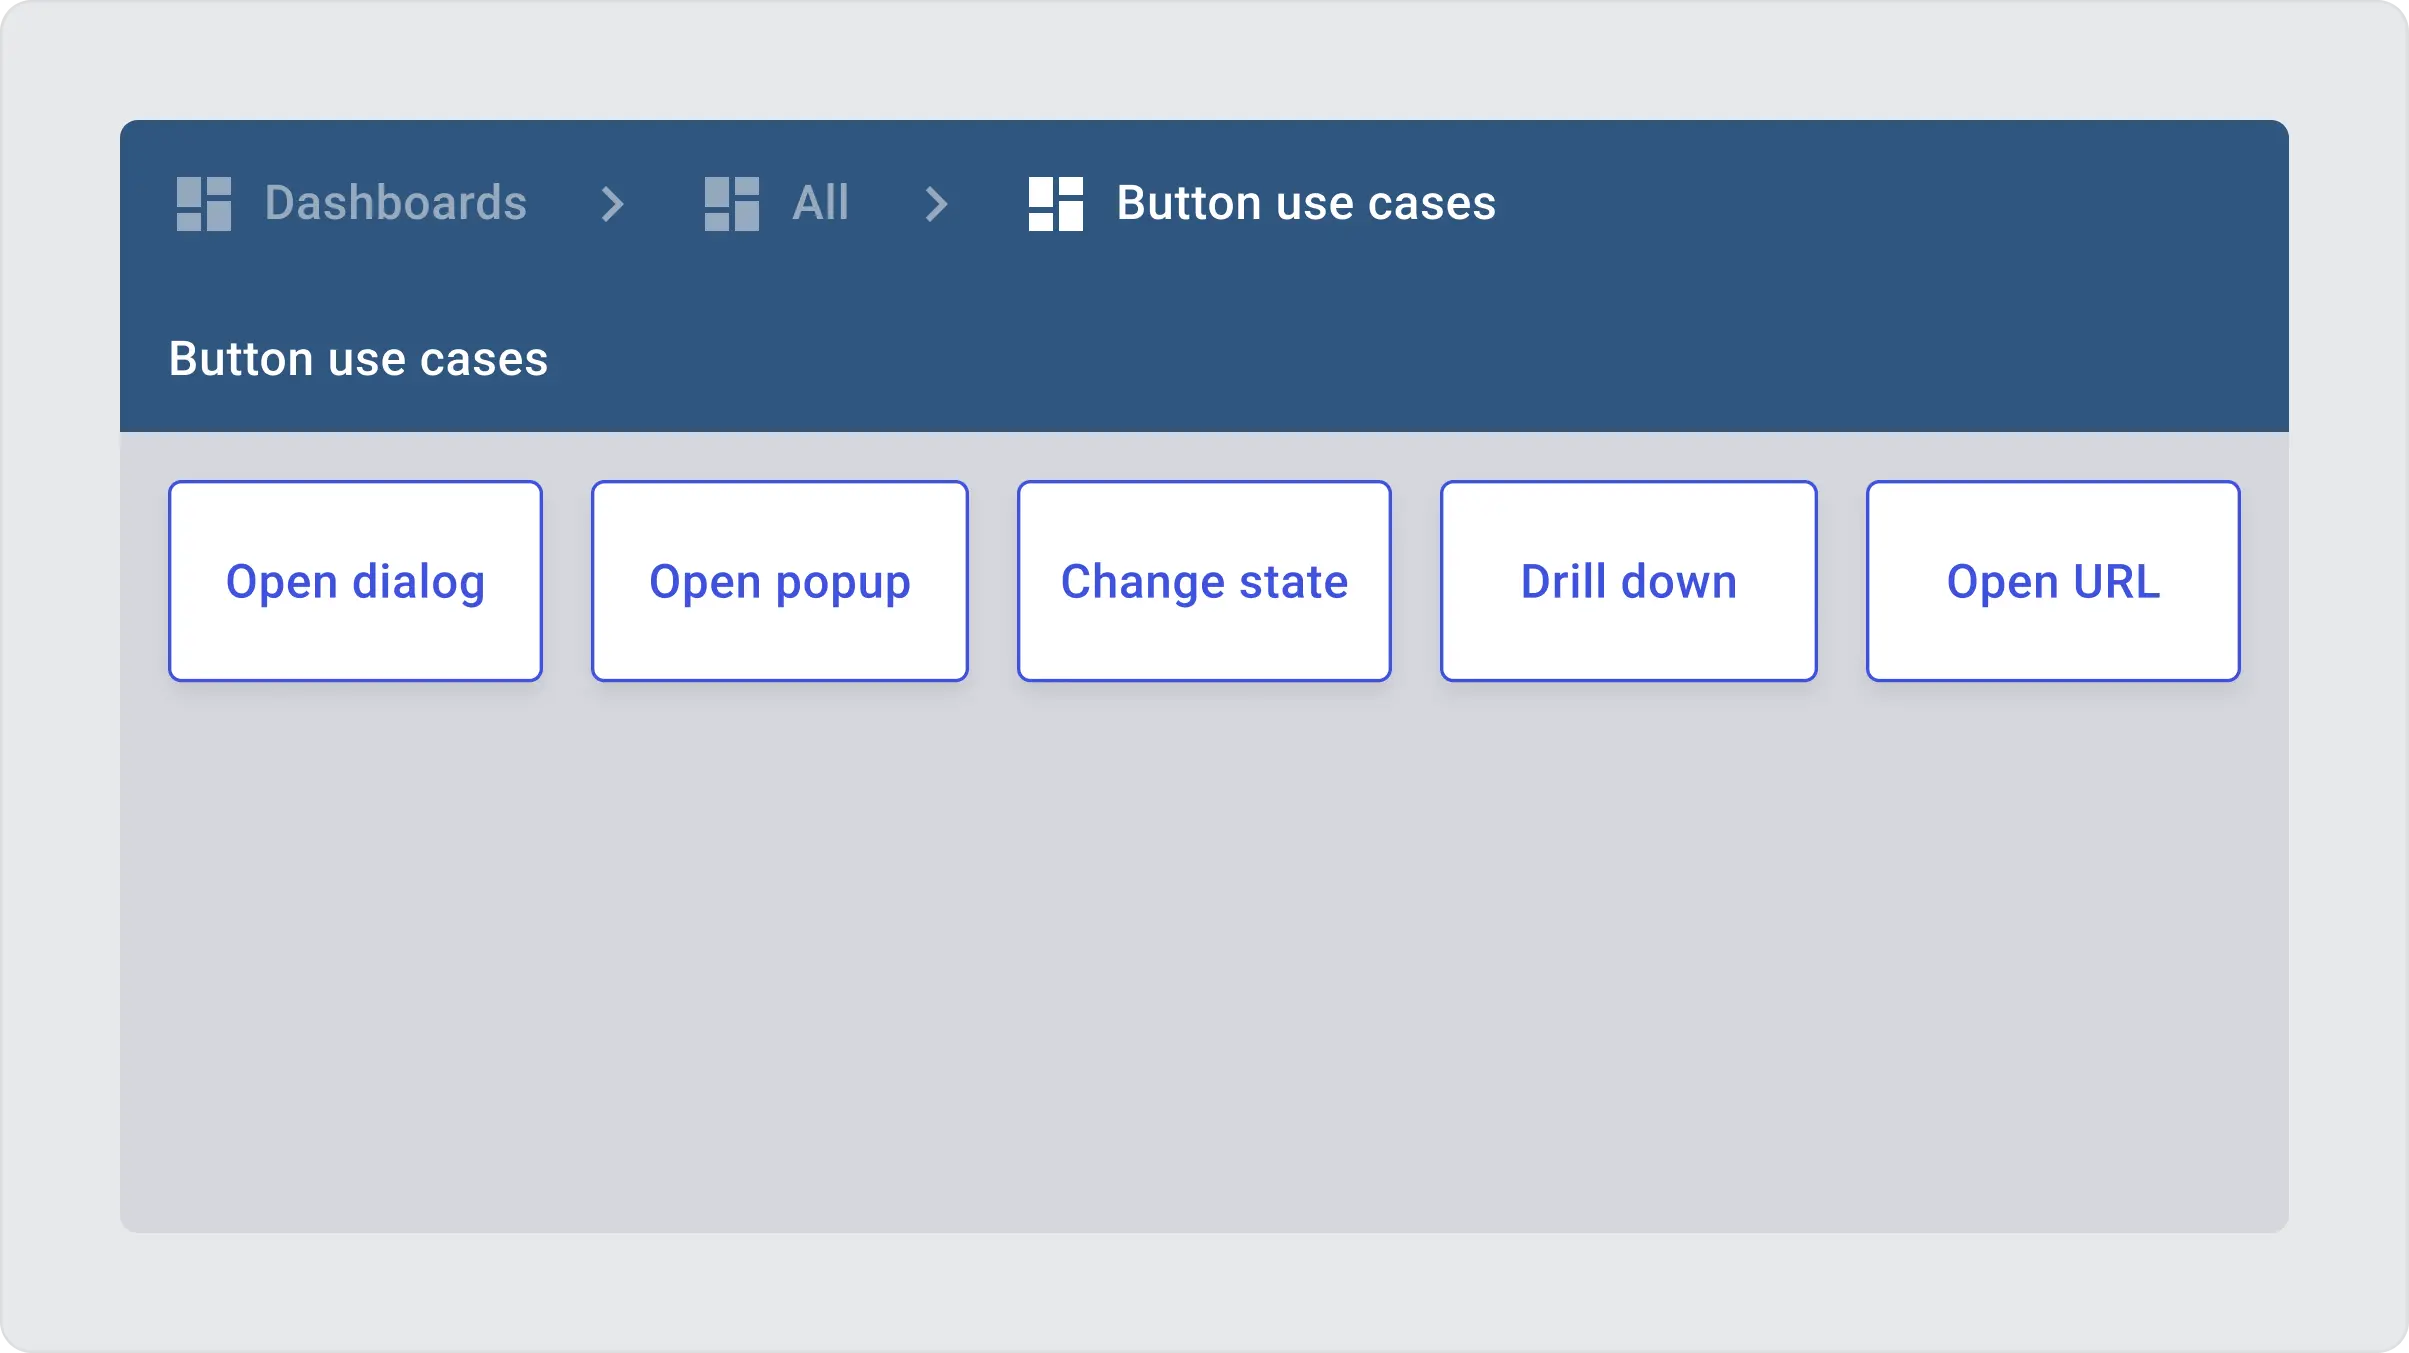Click the Open popup button
Screen dimensions: 2409x1353
pos(779,581)
